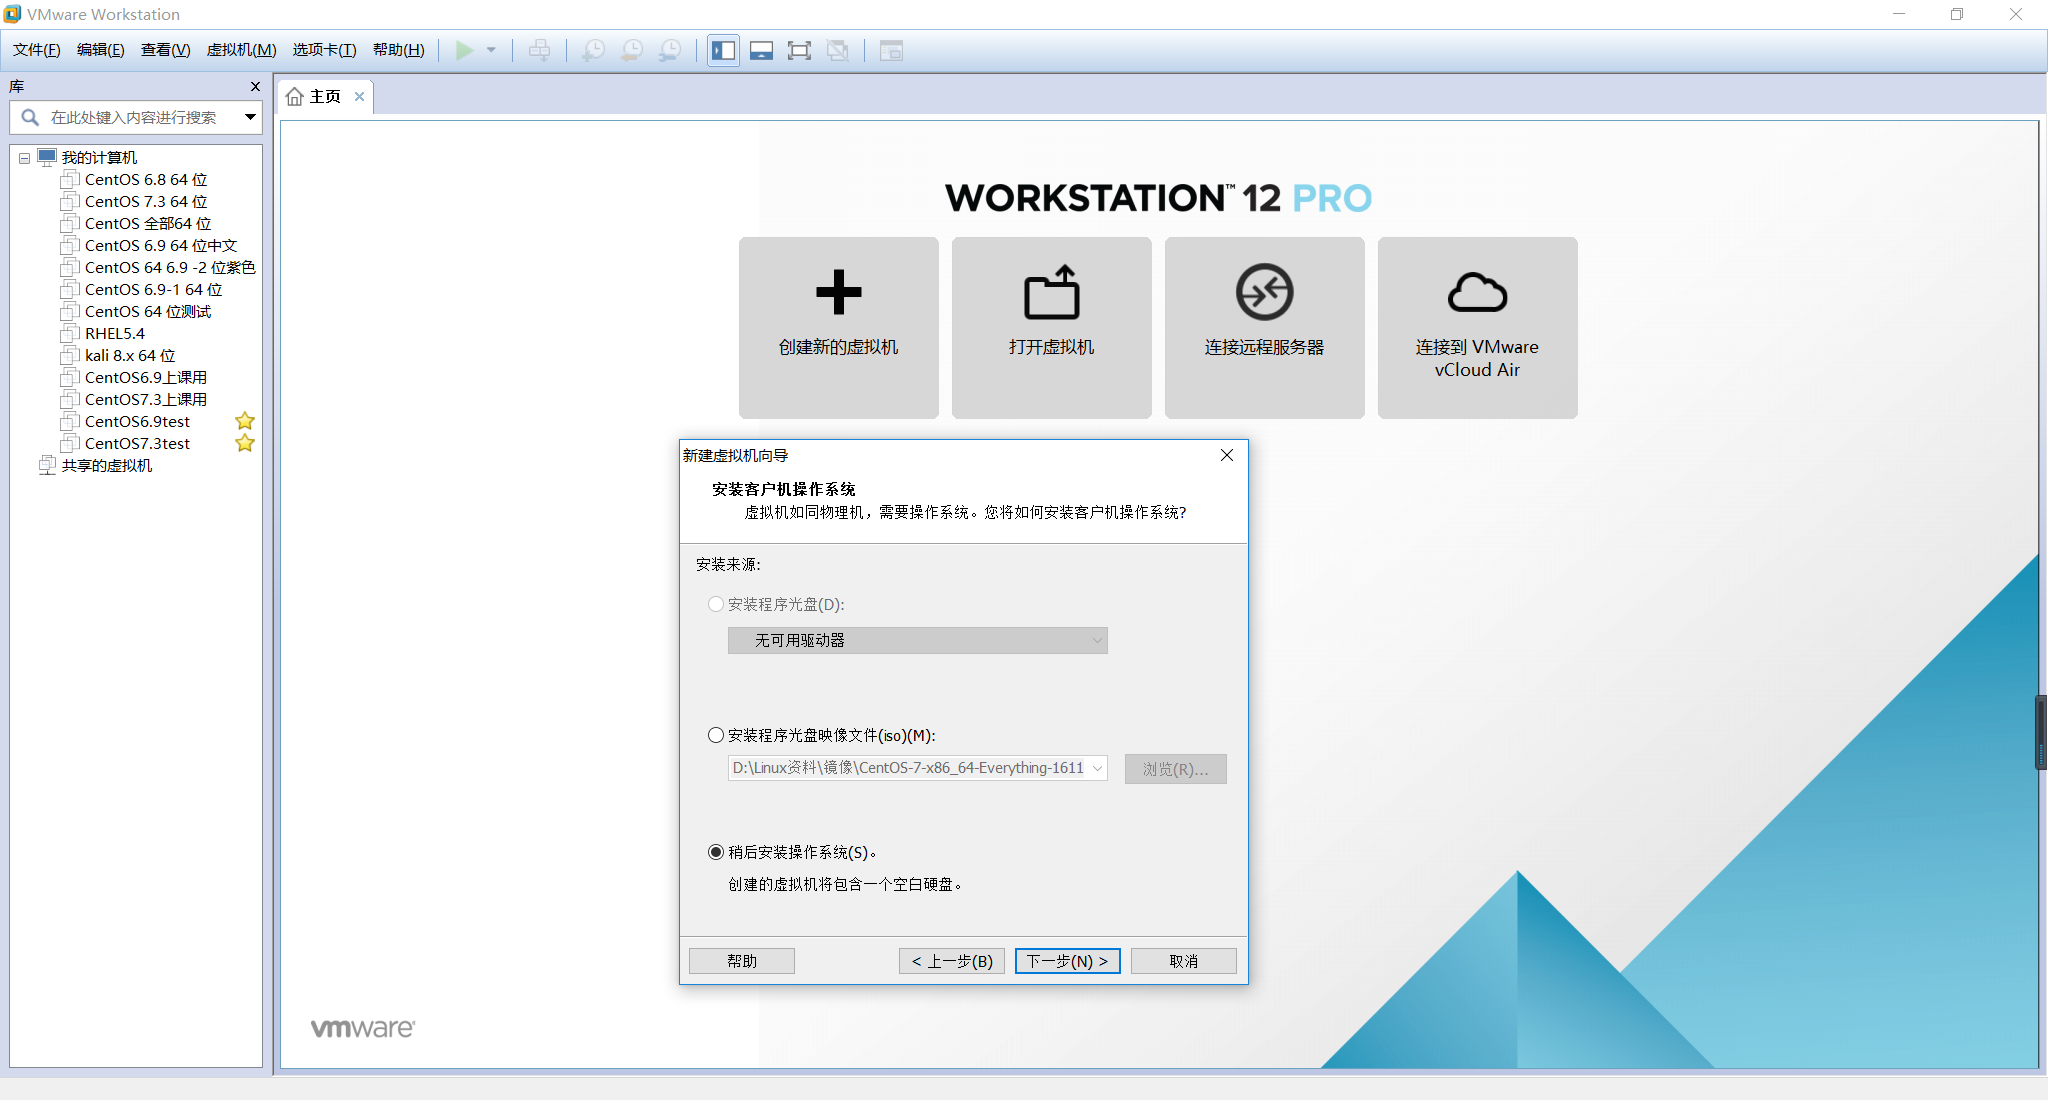This screenshot has height=1100, width=2048.
Task: Toggle the library sidebar view icon
Action: (x=724, y=50)
